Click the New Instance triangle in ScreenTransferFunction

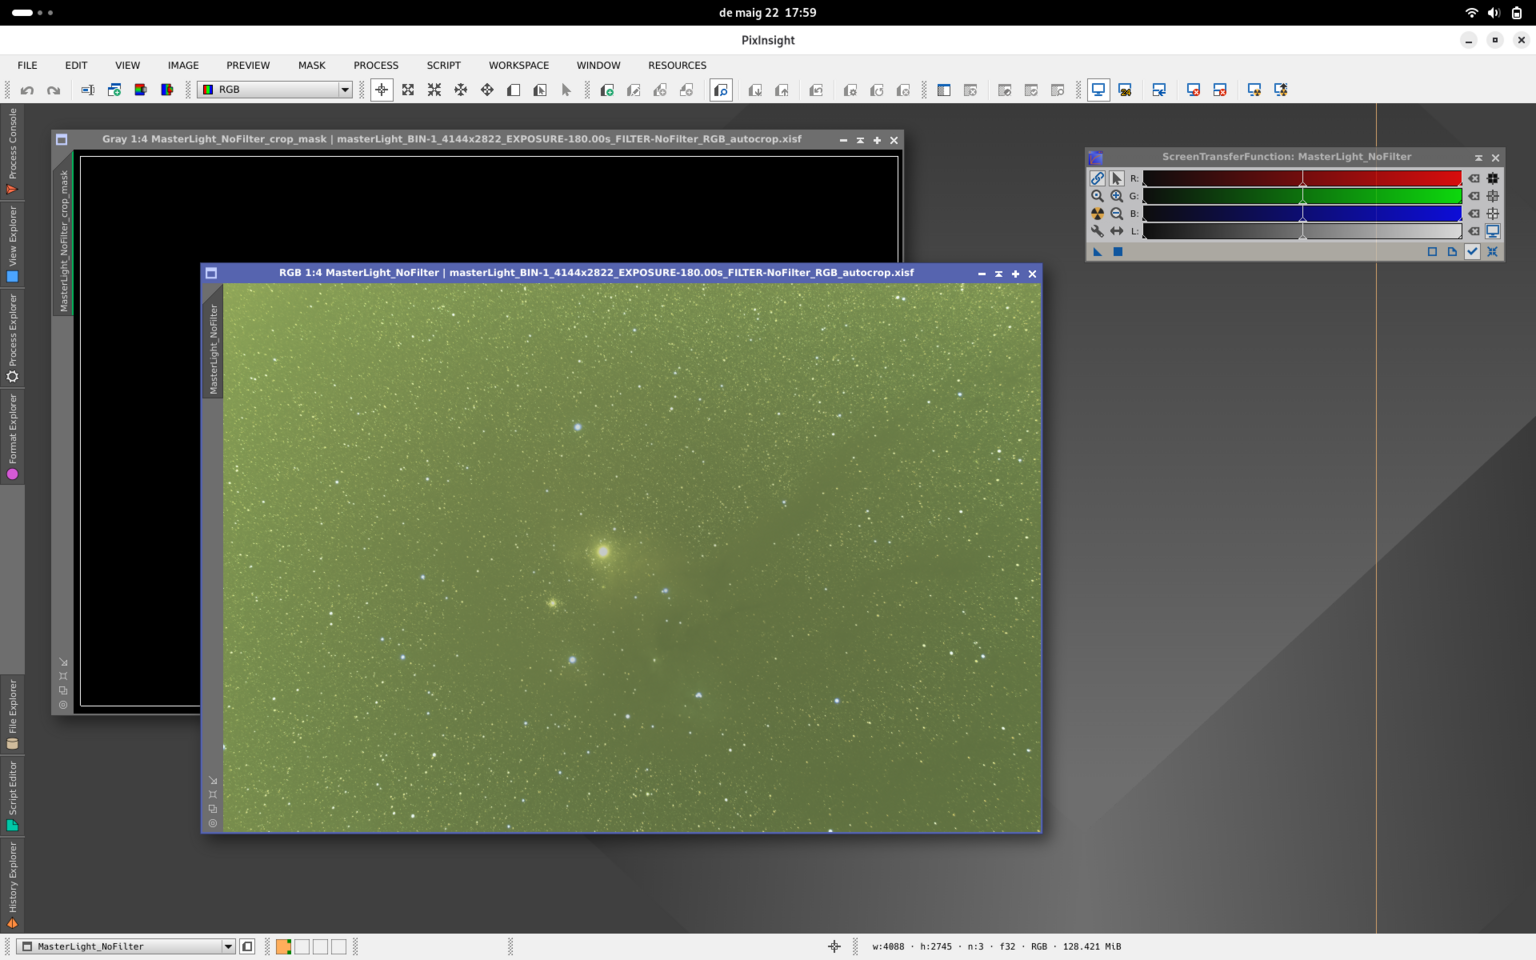[1097, 252]
